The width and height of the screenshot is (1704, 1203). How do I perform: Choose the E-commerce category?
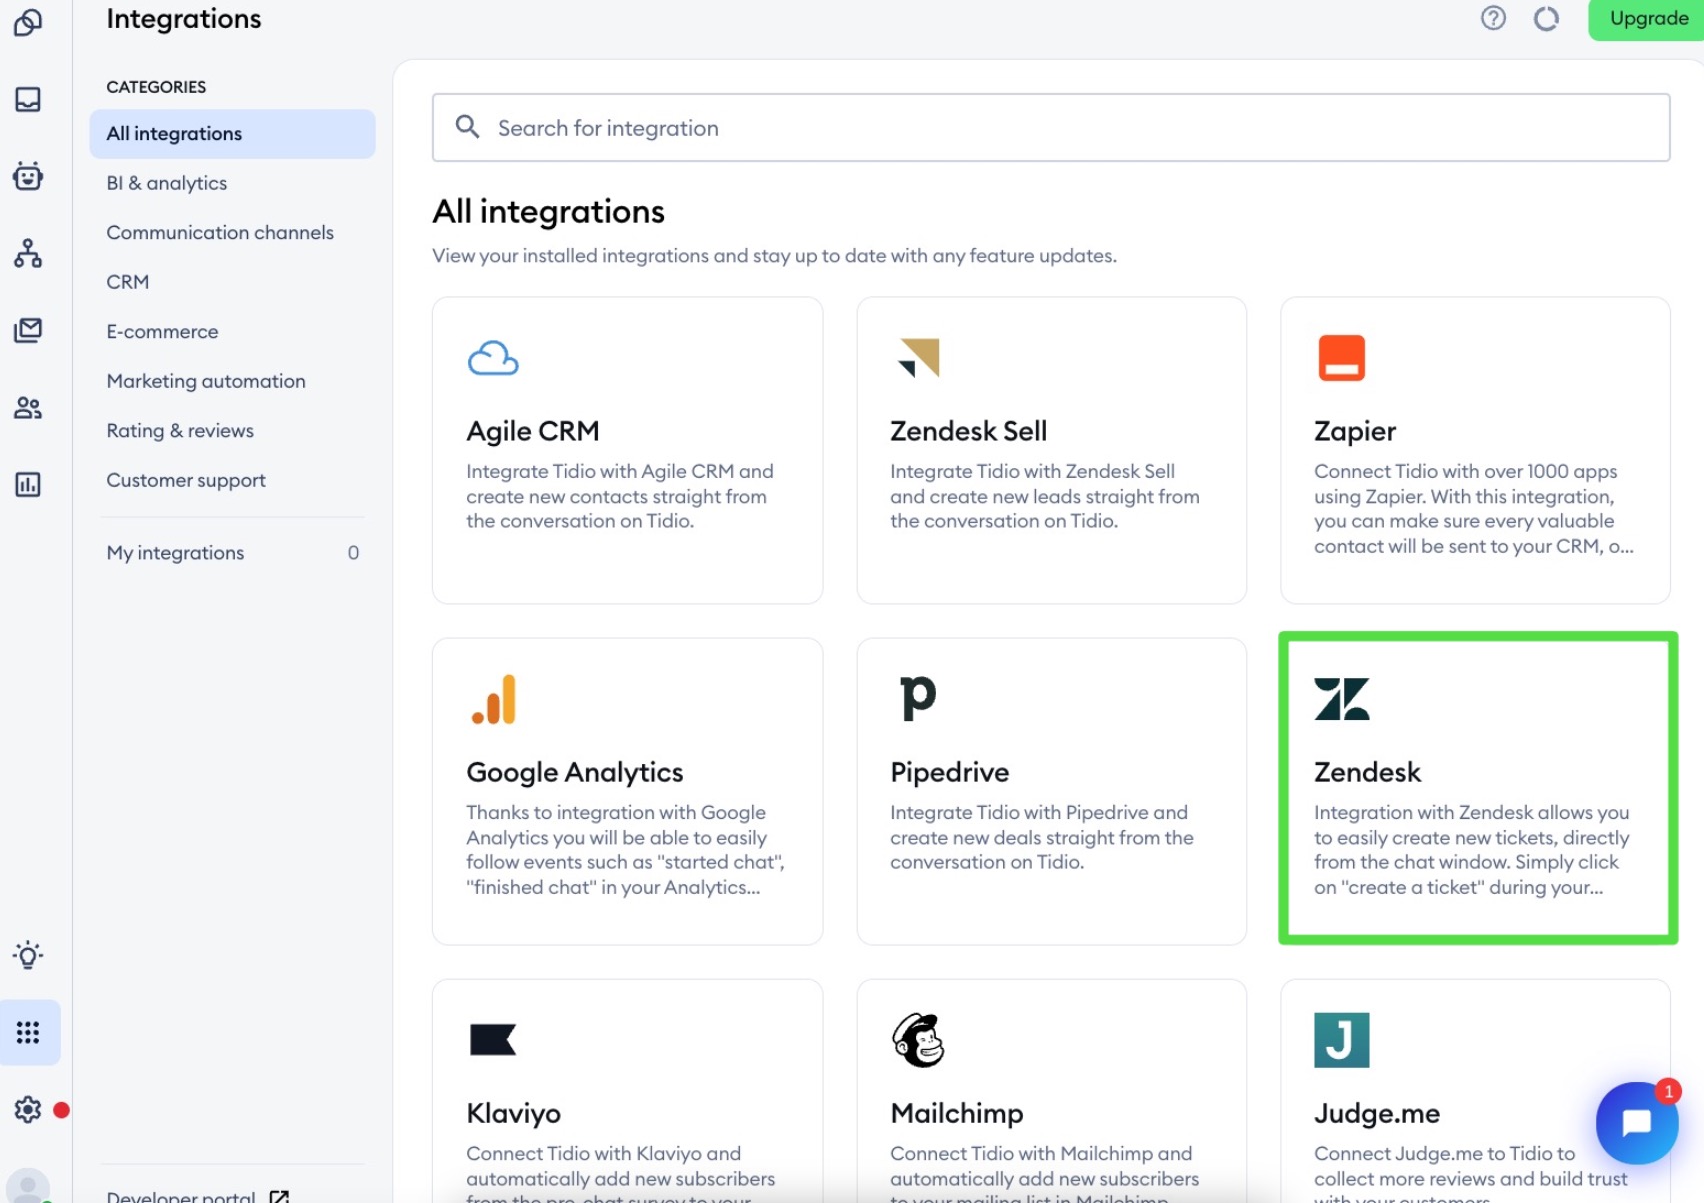point(162,331)
